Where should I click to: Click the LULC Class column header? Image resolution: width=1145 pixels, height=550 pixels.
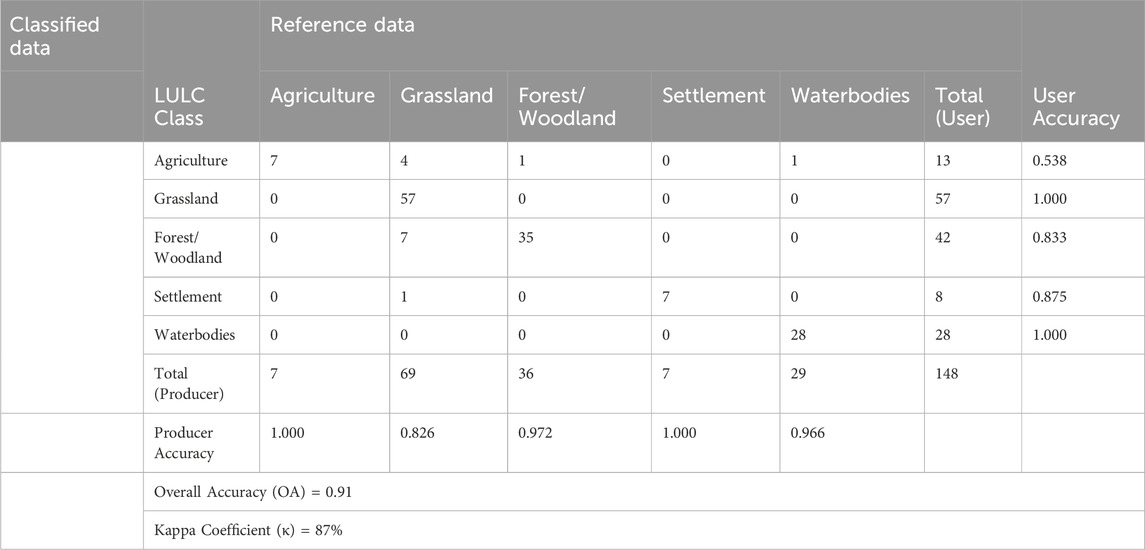tap(201, 107)
